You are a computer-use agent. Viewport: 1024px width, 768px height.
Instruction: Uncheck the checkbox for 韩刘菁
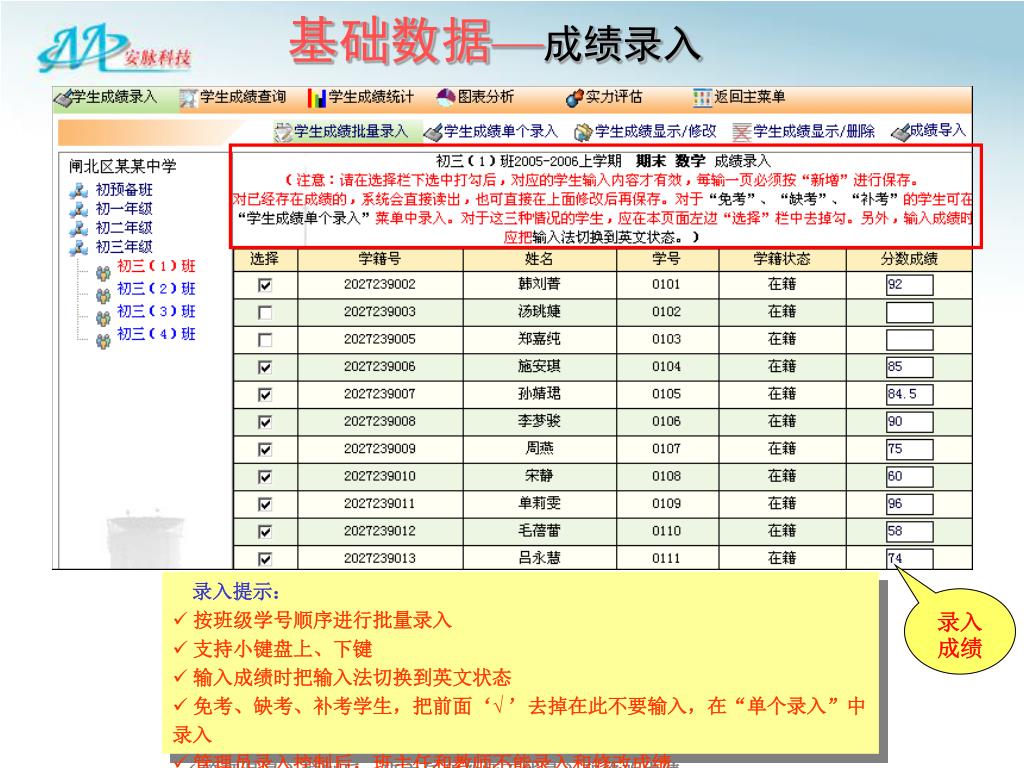(264, 285)
